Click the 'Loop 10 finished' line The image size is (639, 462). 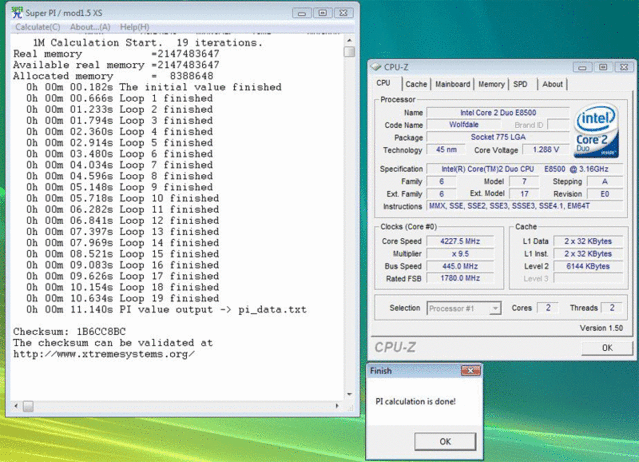[123, 198]
